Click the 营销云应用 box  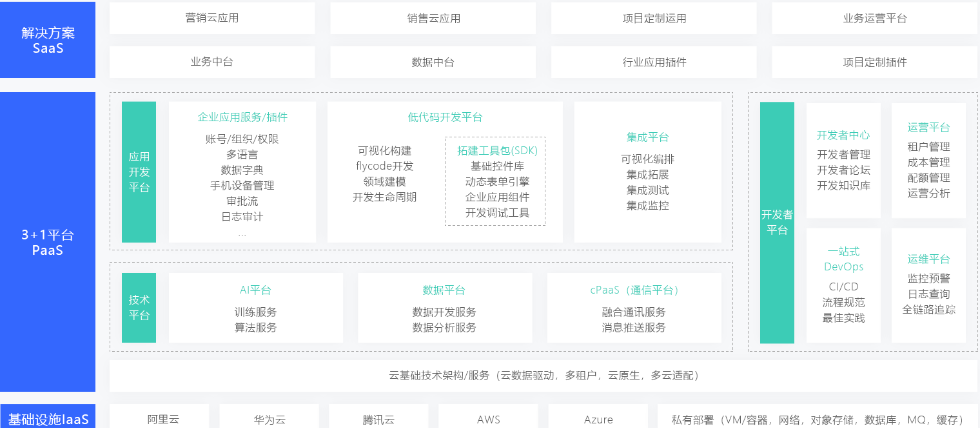pyautogui.click(x=212, y=18)
